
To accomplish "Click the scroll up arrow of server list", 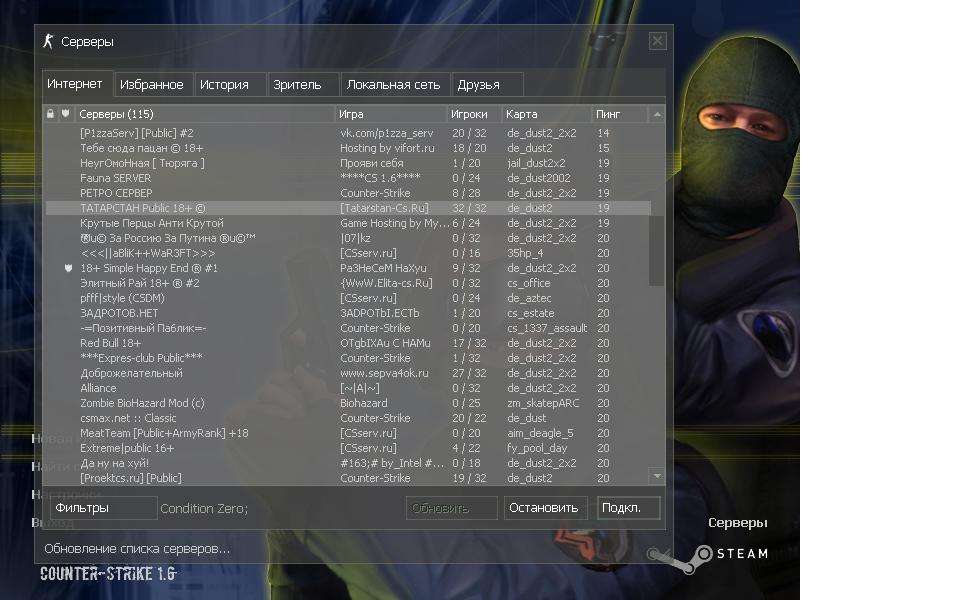I will pos(657,114).
